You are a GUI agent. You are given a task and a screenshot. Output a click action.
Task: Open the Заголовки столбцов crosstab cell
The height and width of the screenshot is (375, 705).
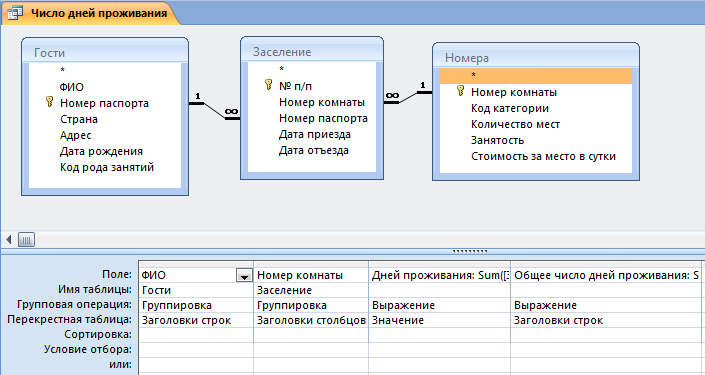tap(311, 320)
